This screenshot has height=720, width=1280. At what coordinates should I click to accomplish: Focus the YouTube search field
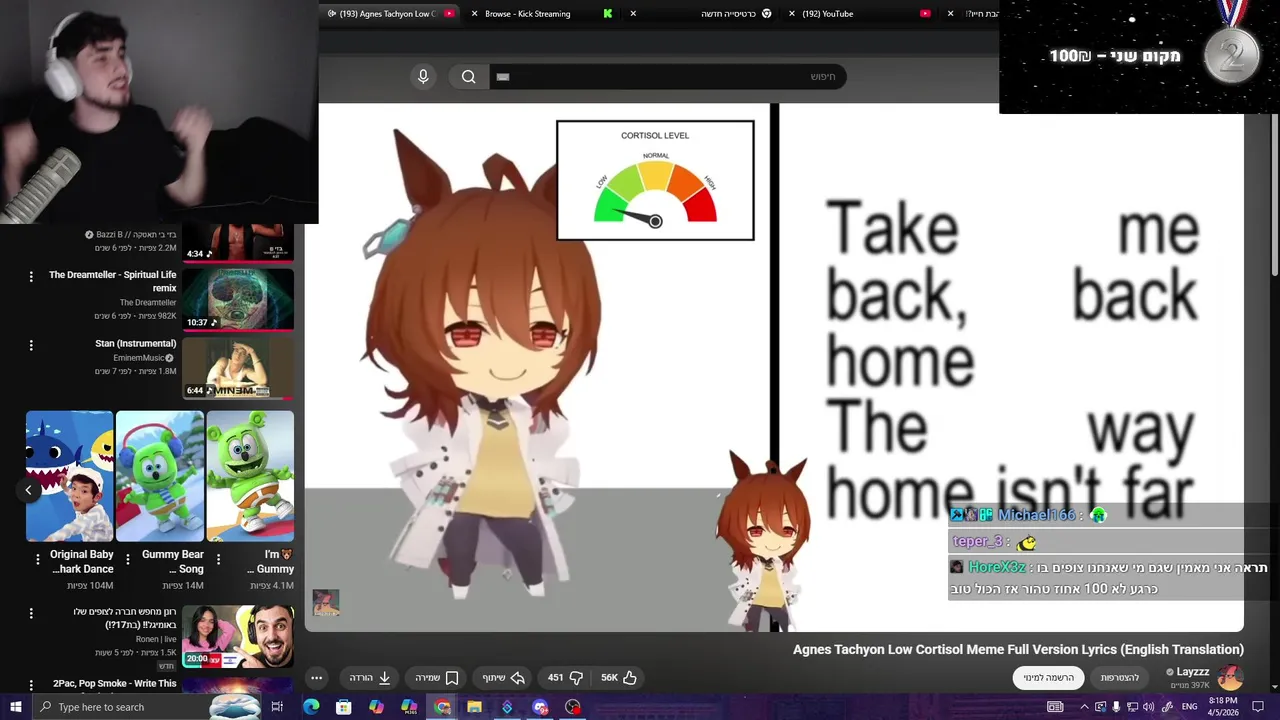(x=667, y=77)
